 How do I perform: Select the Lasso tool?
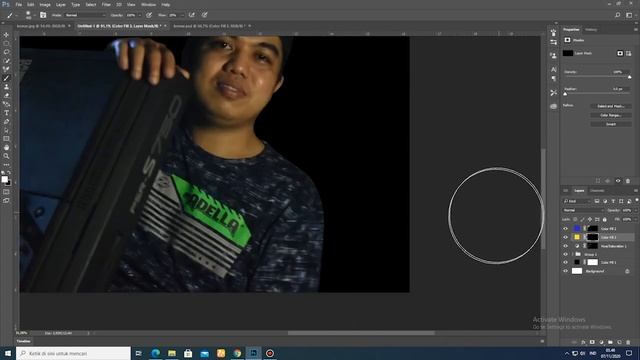click(x=6, y=52)
